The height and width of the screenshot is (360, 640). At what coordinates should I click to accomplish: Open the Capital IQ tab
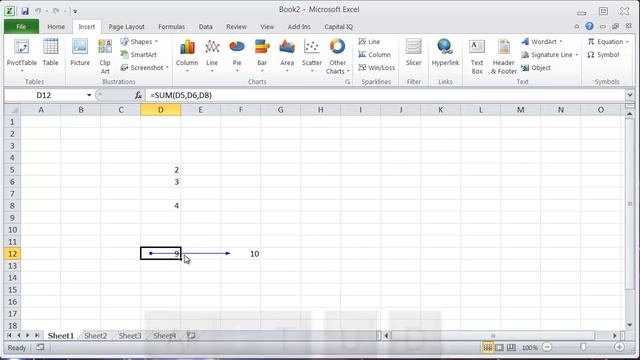pos(338,27)
